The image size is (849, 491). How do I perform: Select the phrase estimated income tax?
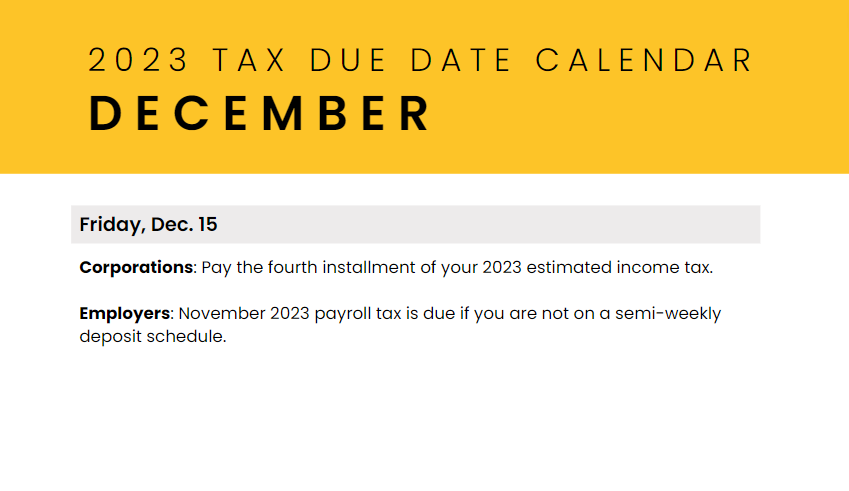[619, 267]
